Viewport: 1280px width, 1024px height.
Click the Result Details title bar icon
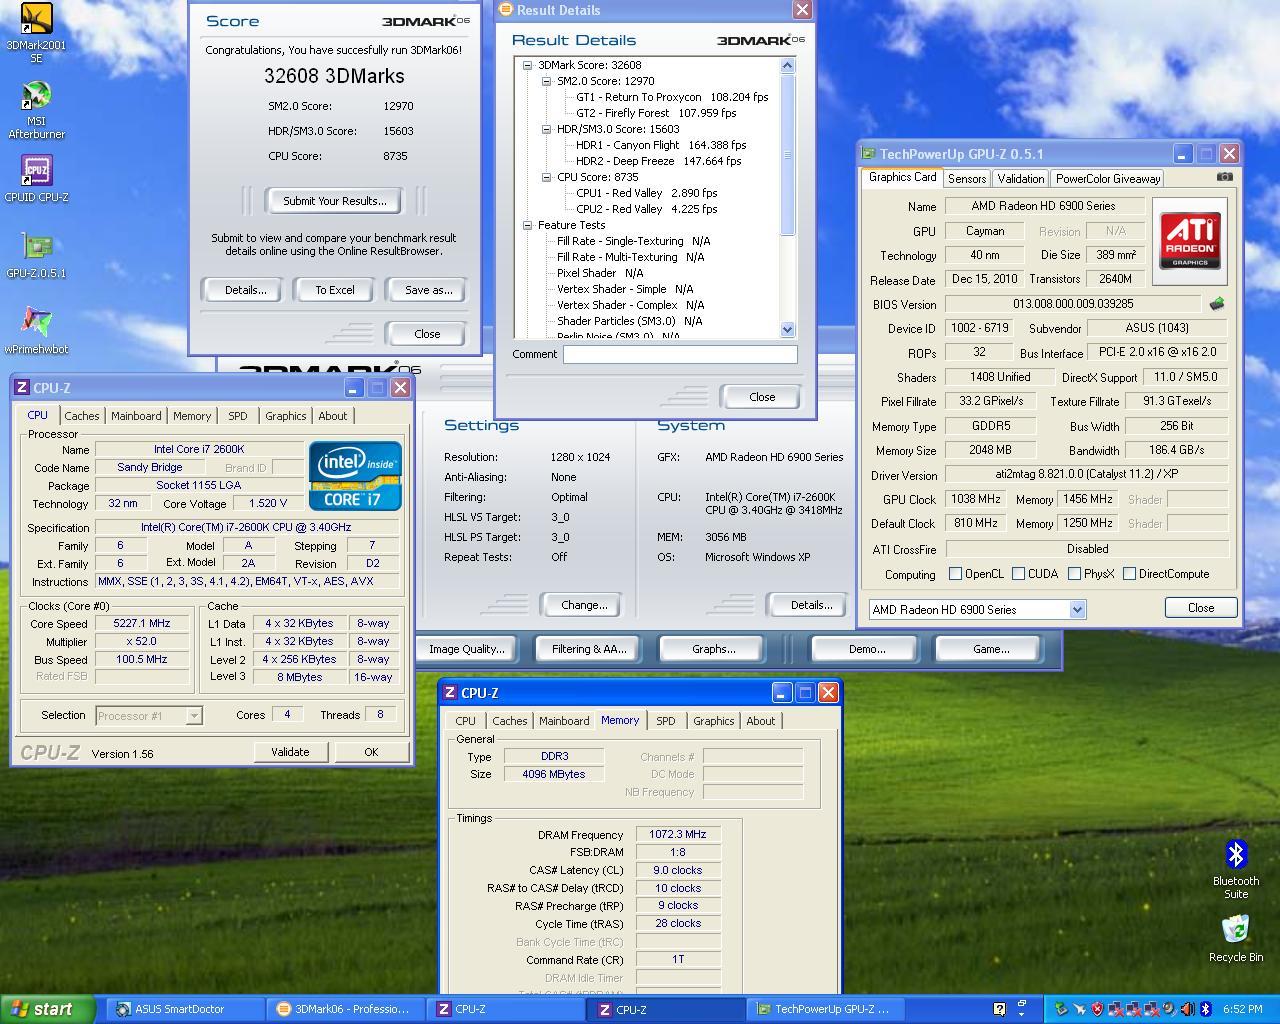coord(507,10)
